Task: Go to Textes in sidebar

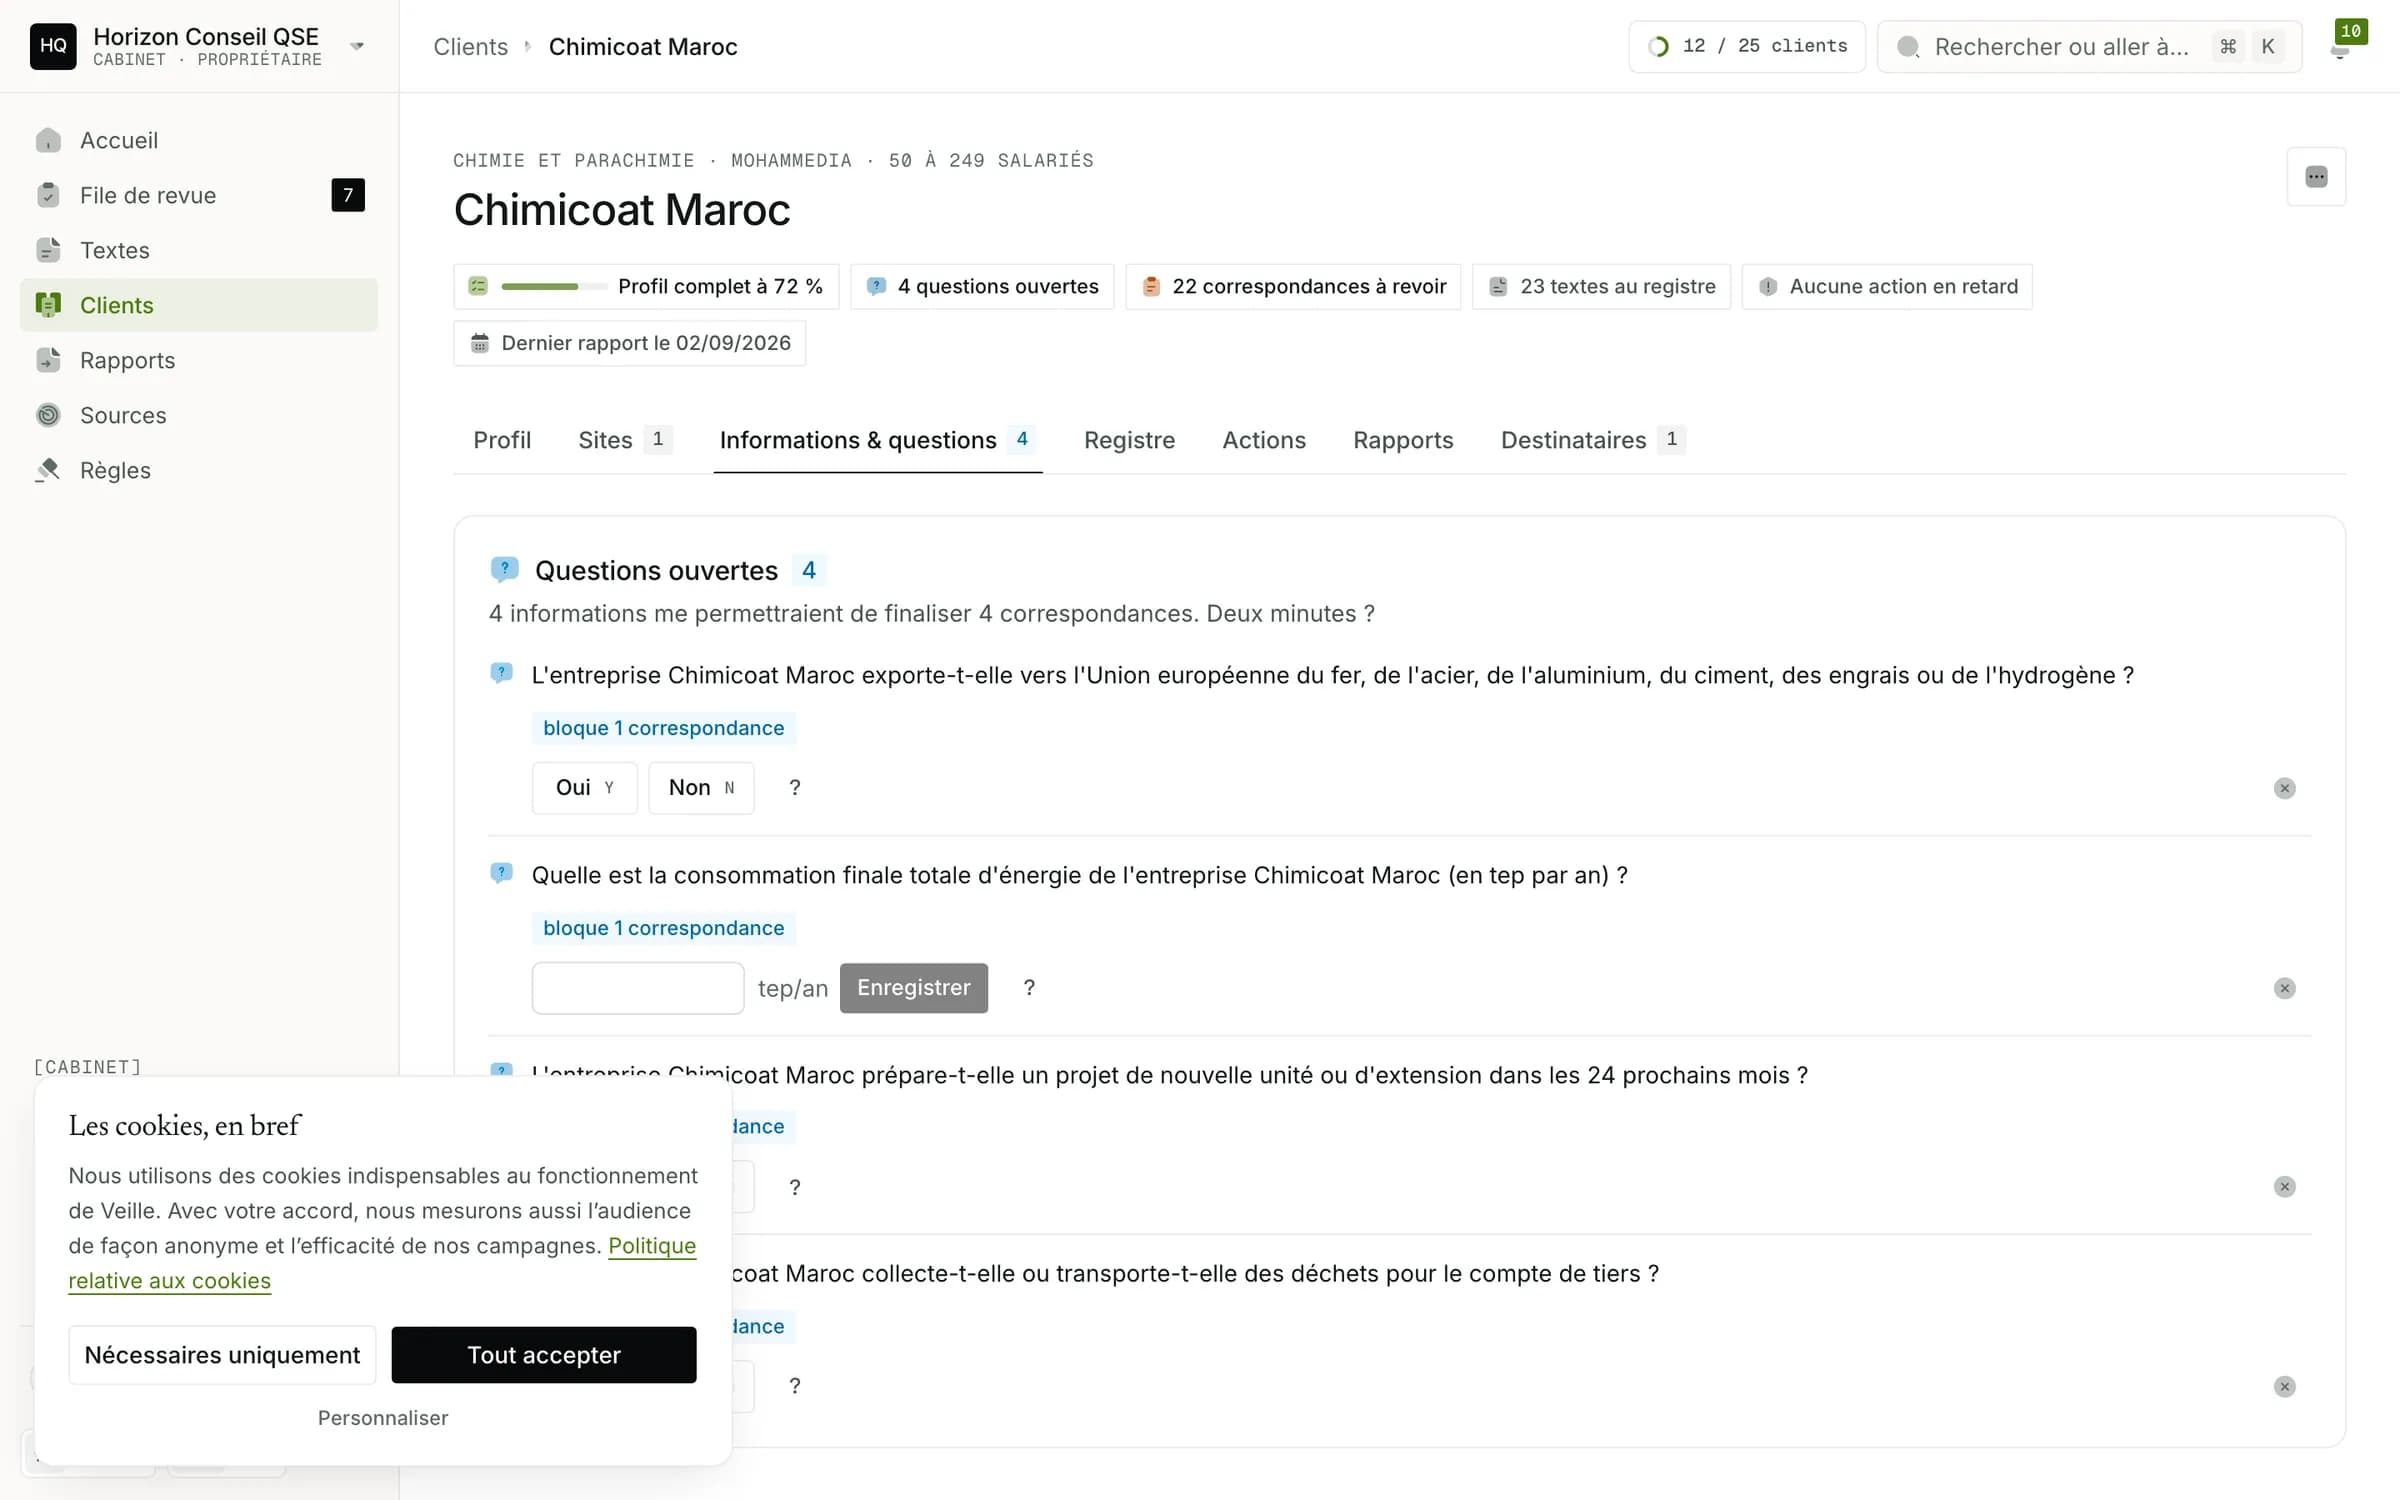Action: click(199, 250)
